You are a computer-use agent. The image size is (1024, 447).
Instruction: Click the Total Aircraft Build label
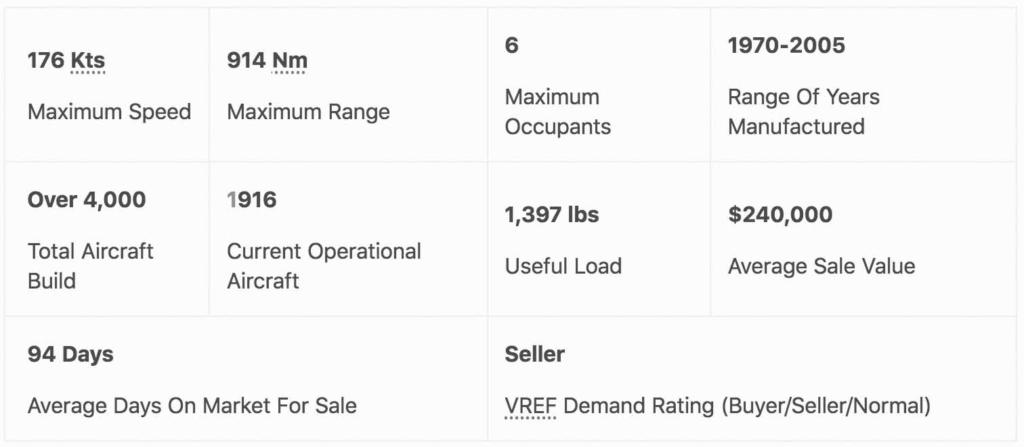(90, 266)
